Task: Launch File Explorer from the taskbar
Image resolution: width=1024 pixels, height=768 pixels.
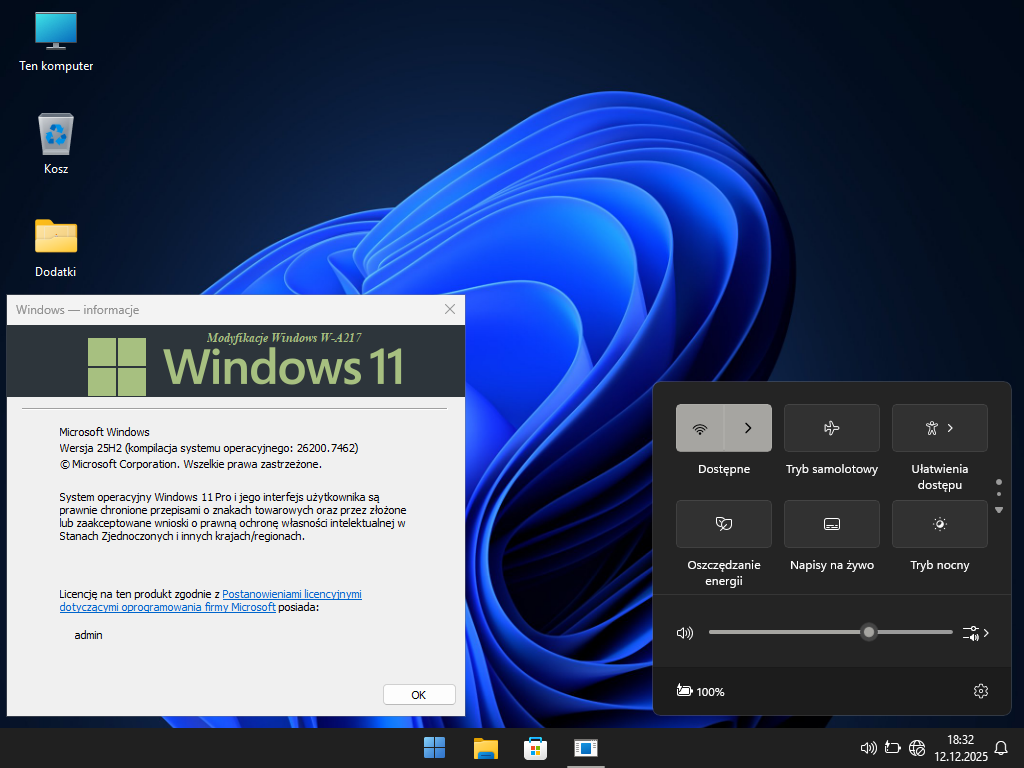Action: pyautogui.click(x=486, y=748)
